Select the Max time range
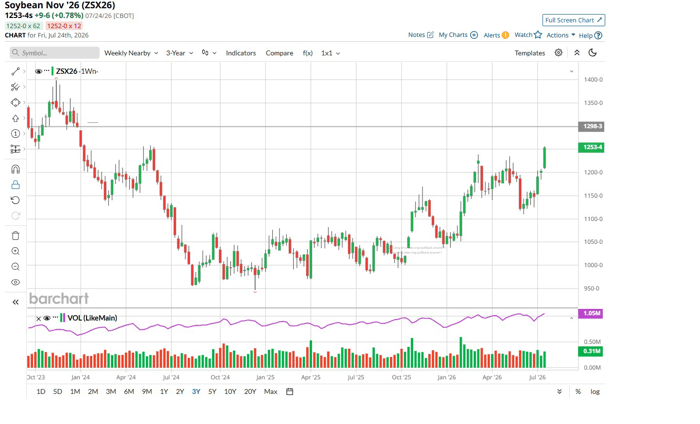Image resolution: width=700 pixels, height=424 pixels. click(x=271, y=391)
